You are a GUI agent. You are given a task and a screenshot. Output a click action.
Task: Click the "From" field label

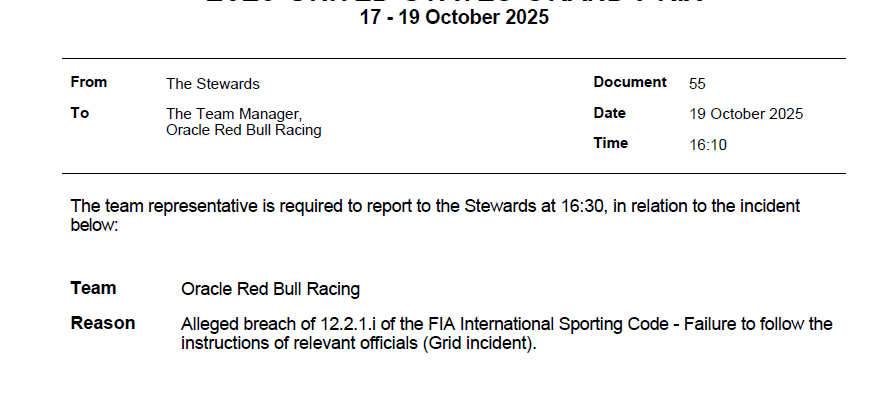click(x=89, y=82)
